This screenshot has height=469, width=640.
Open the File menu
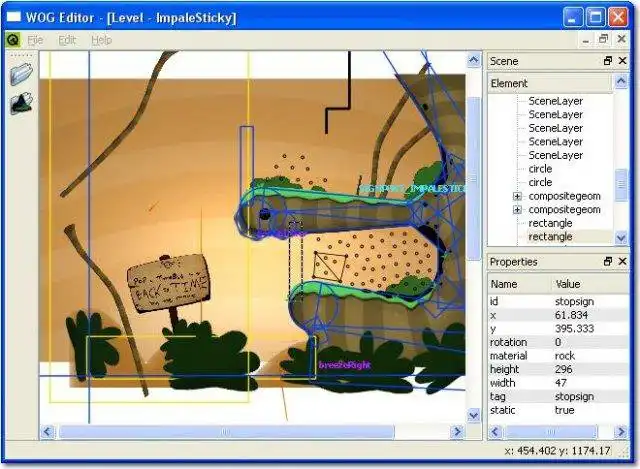point(35,40)
